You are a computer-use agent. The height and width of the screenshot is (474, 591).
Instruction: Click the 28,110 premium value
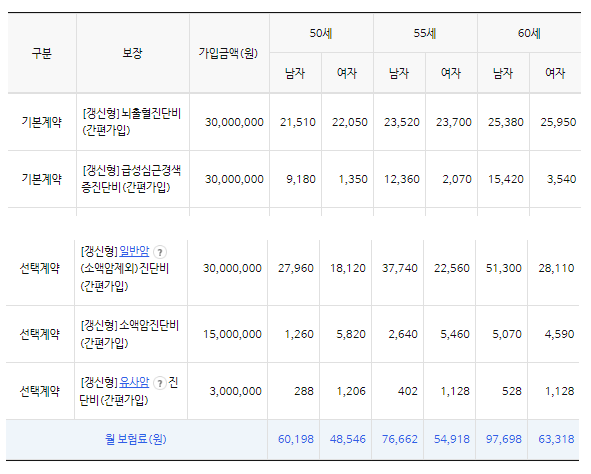556,268
